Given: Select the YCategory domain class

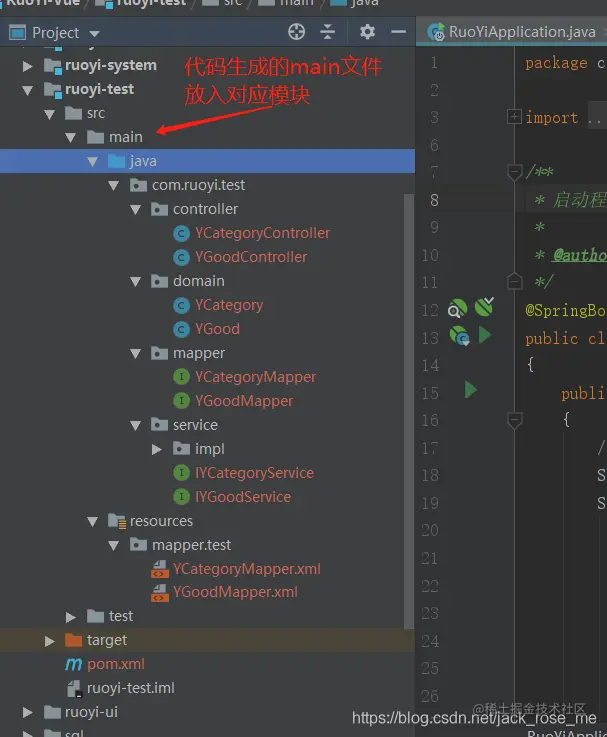Looking at the screenshot, I should coord(229,305).
